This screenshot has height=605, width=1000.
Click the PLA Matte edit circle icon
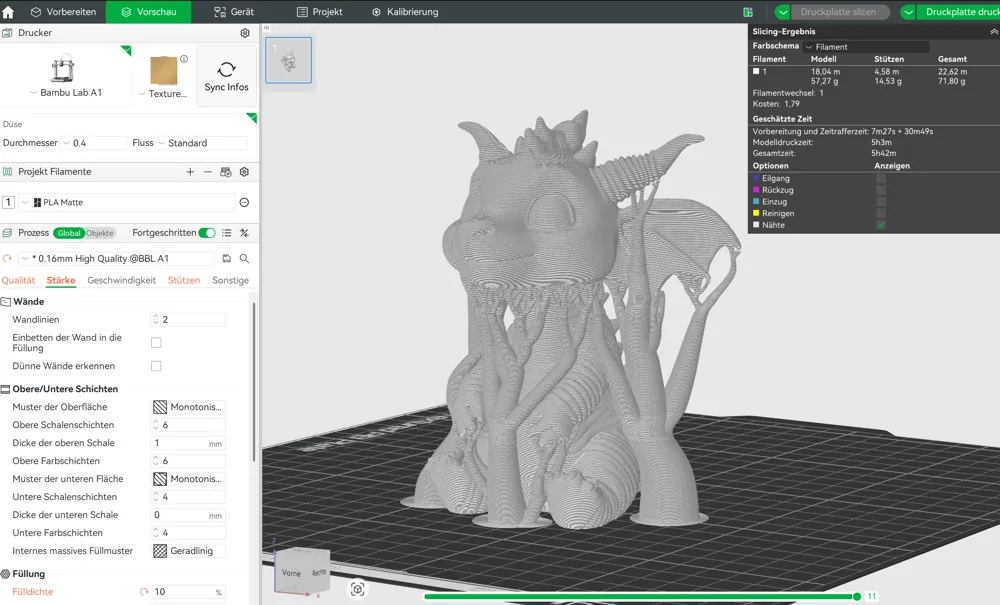tap(244, 202)
